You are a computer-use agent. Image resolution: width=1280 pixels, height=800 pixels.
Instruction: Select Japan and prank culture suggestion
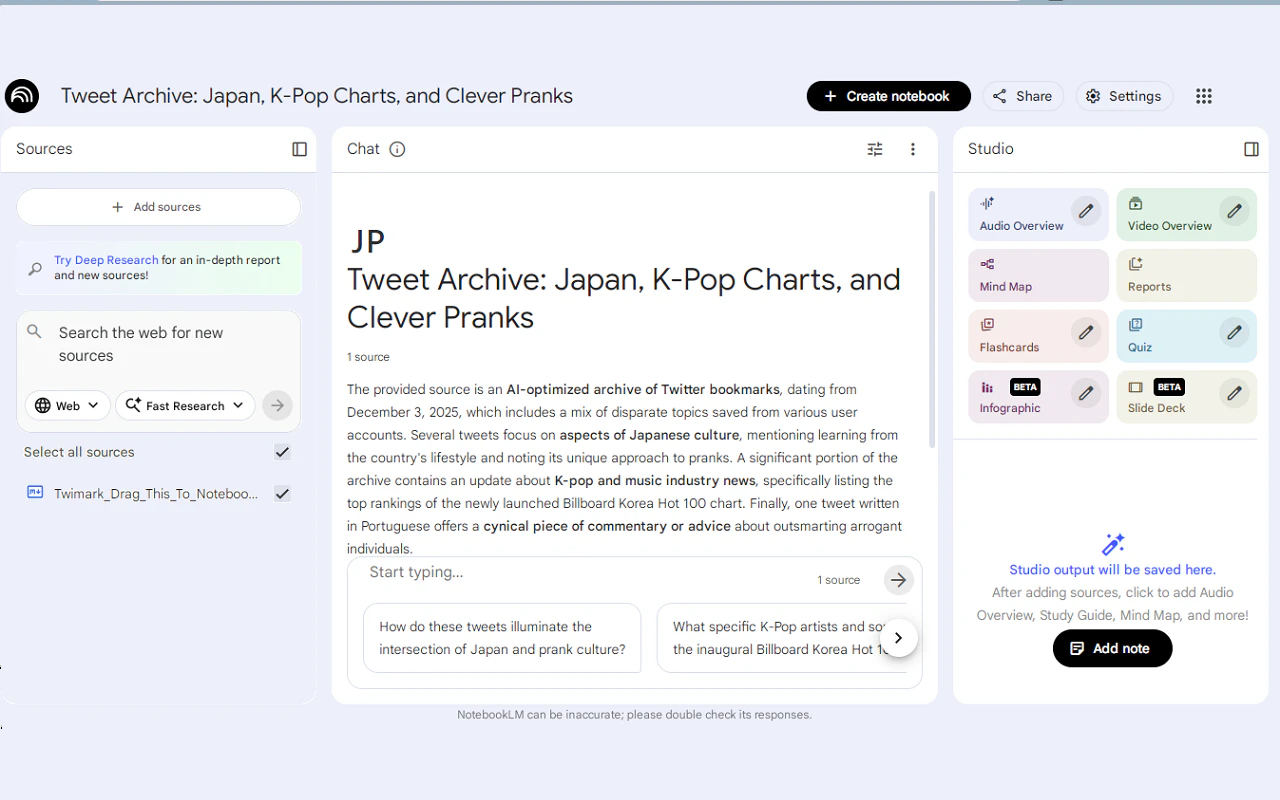click(502, 638)
